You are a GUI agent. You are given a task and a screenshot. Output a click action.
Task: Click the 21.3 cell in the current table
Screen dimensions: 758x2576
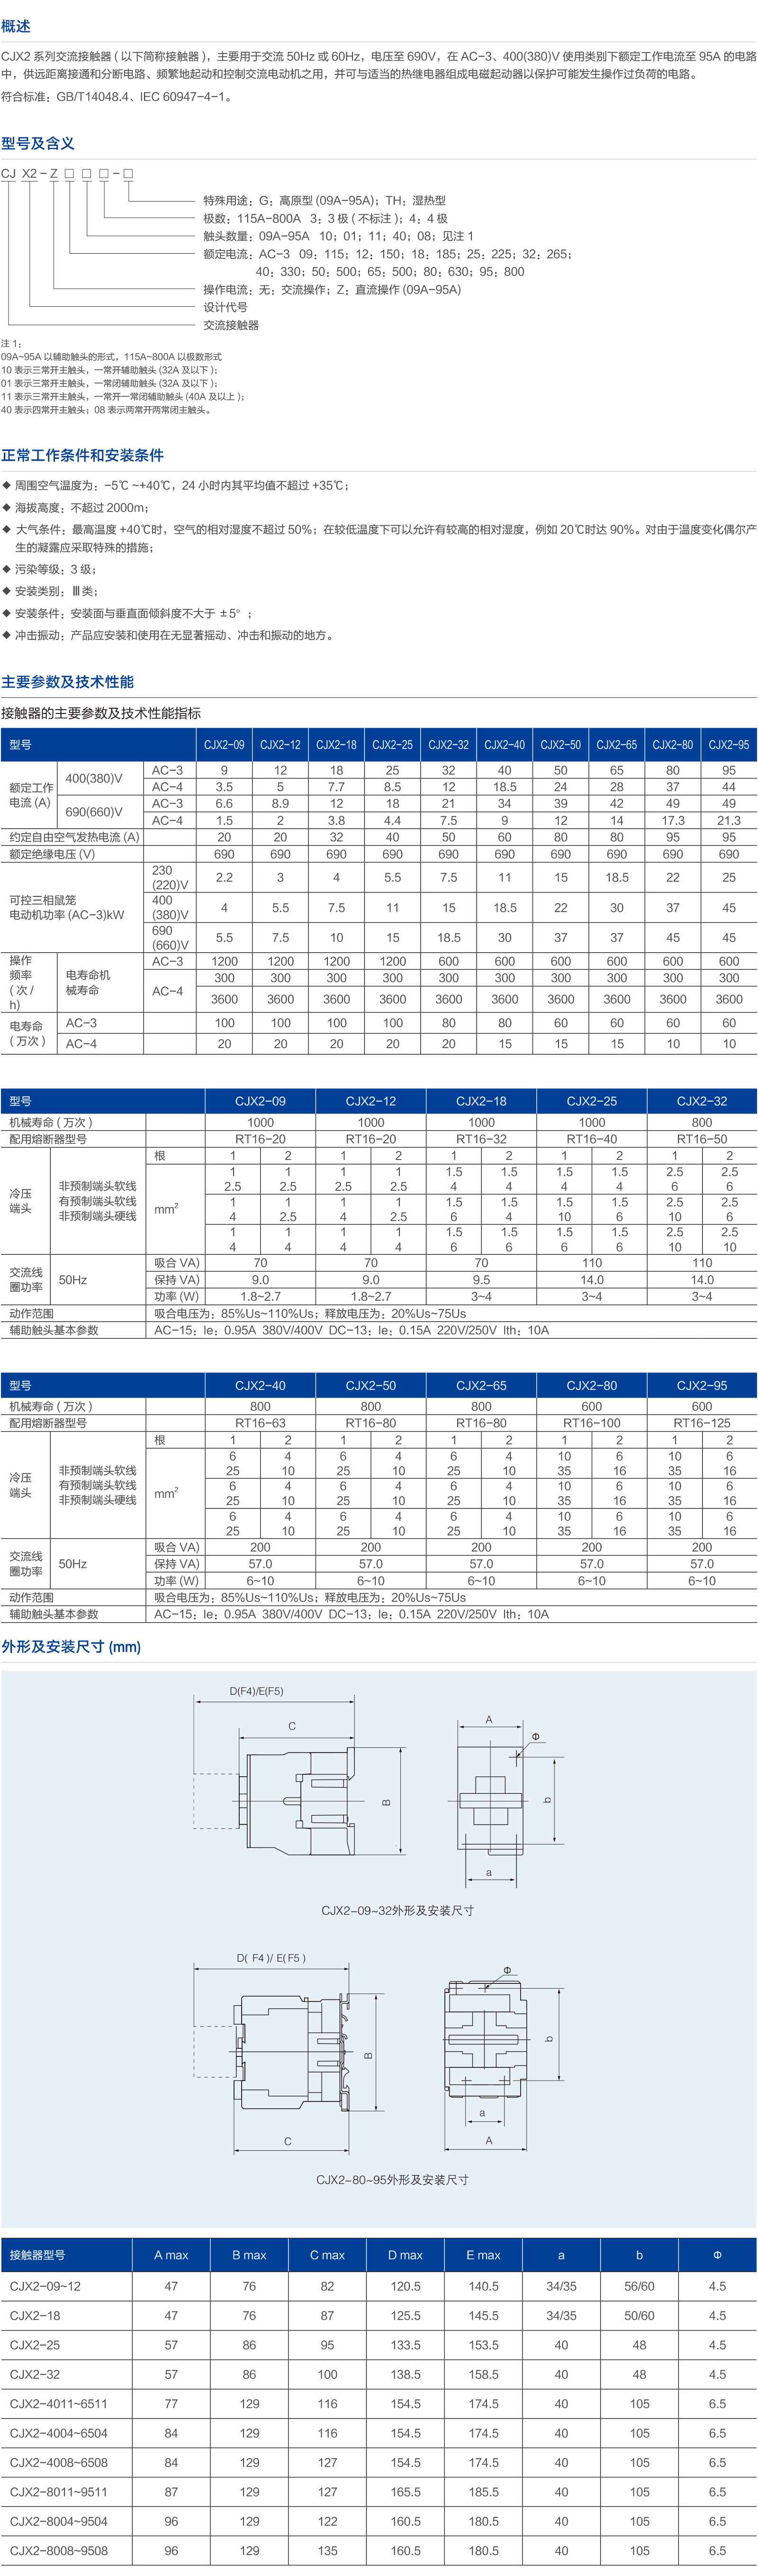[729, 820]
